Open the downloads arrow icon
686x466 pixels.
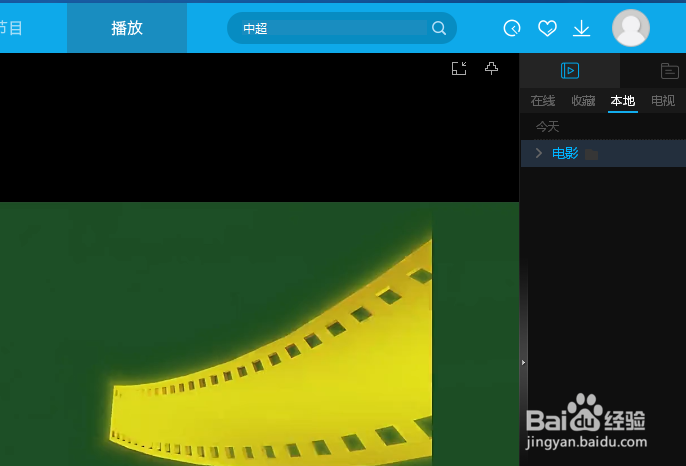click(581, 28)
